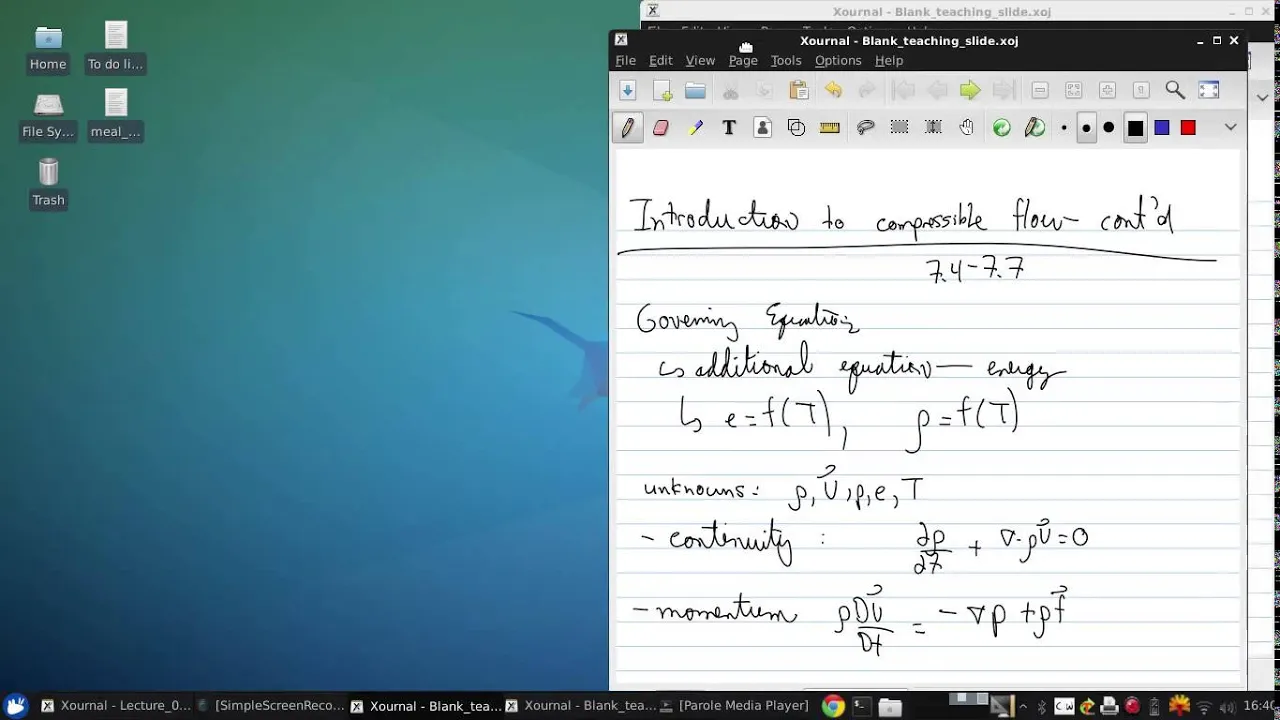Viewport: 1280px width, 720px height.
Task: Click the Open file folder icon
Action: tap(696, 90)
